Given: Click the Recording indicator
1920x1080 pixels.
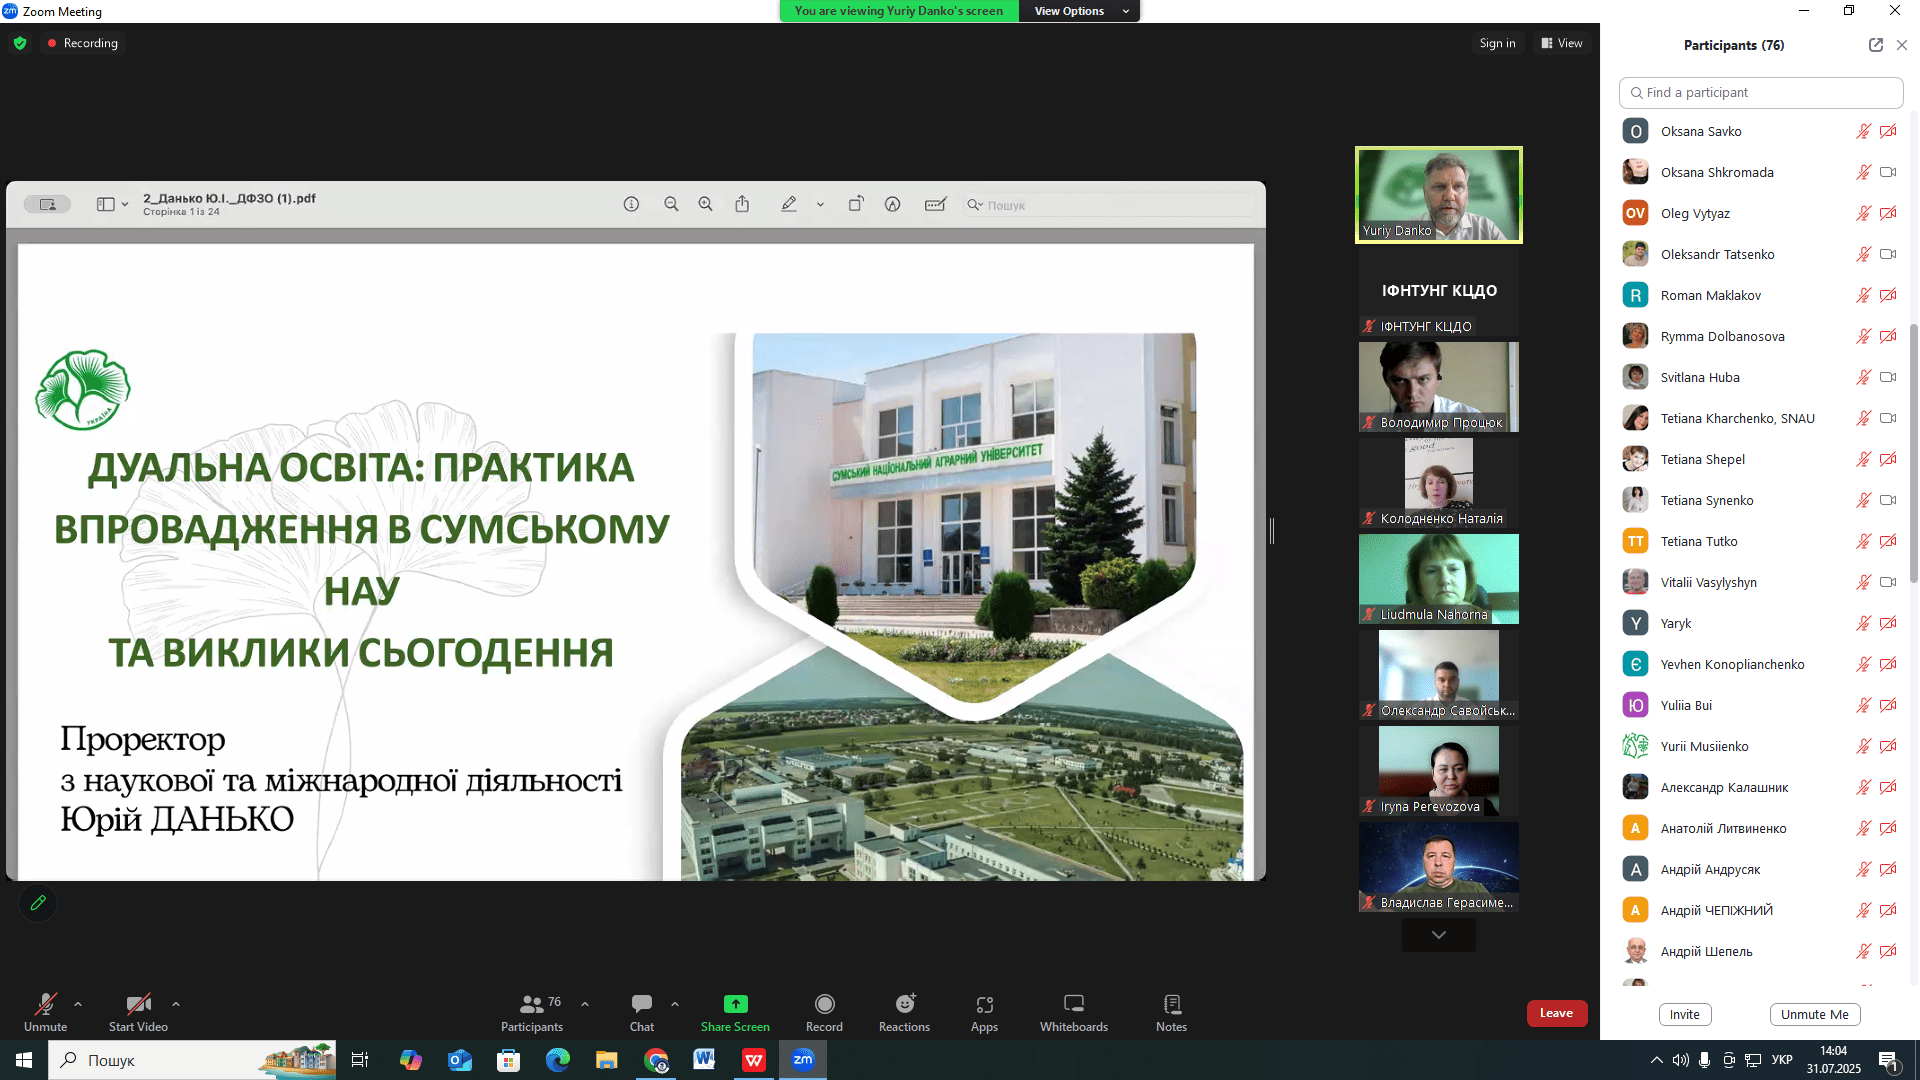Looking at the screenshot, I should point(83,43).
